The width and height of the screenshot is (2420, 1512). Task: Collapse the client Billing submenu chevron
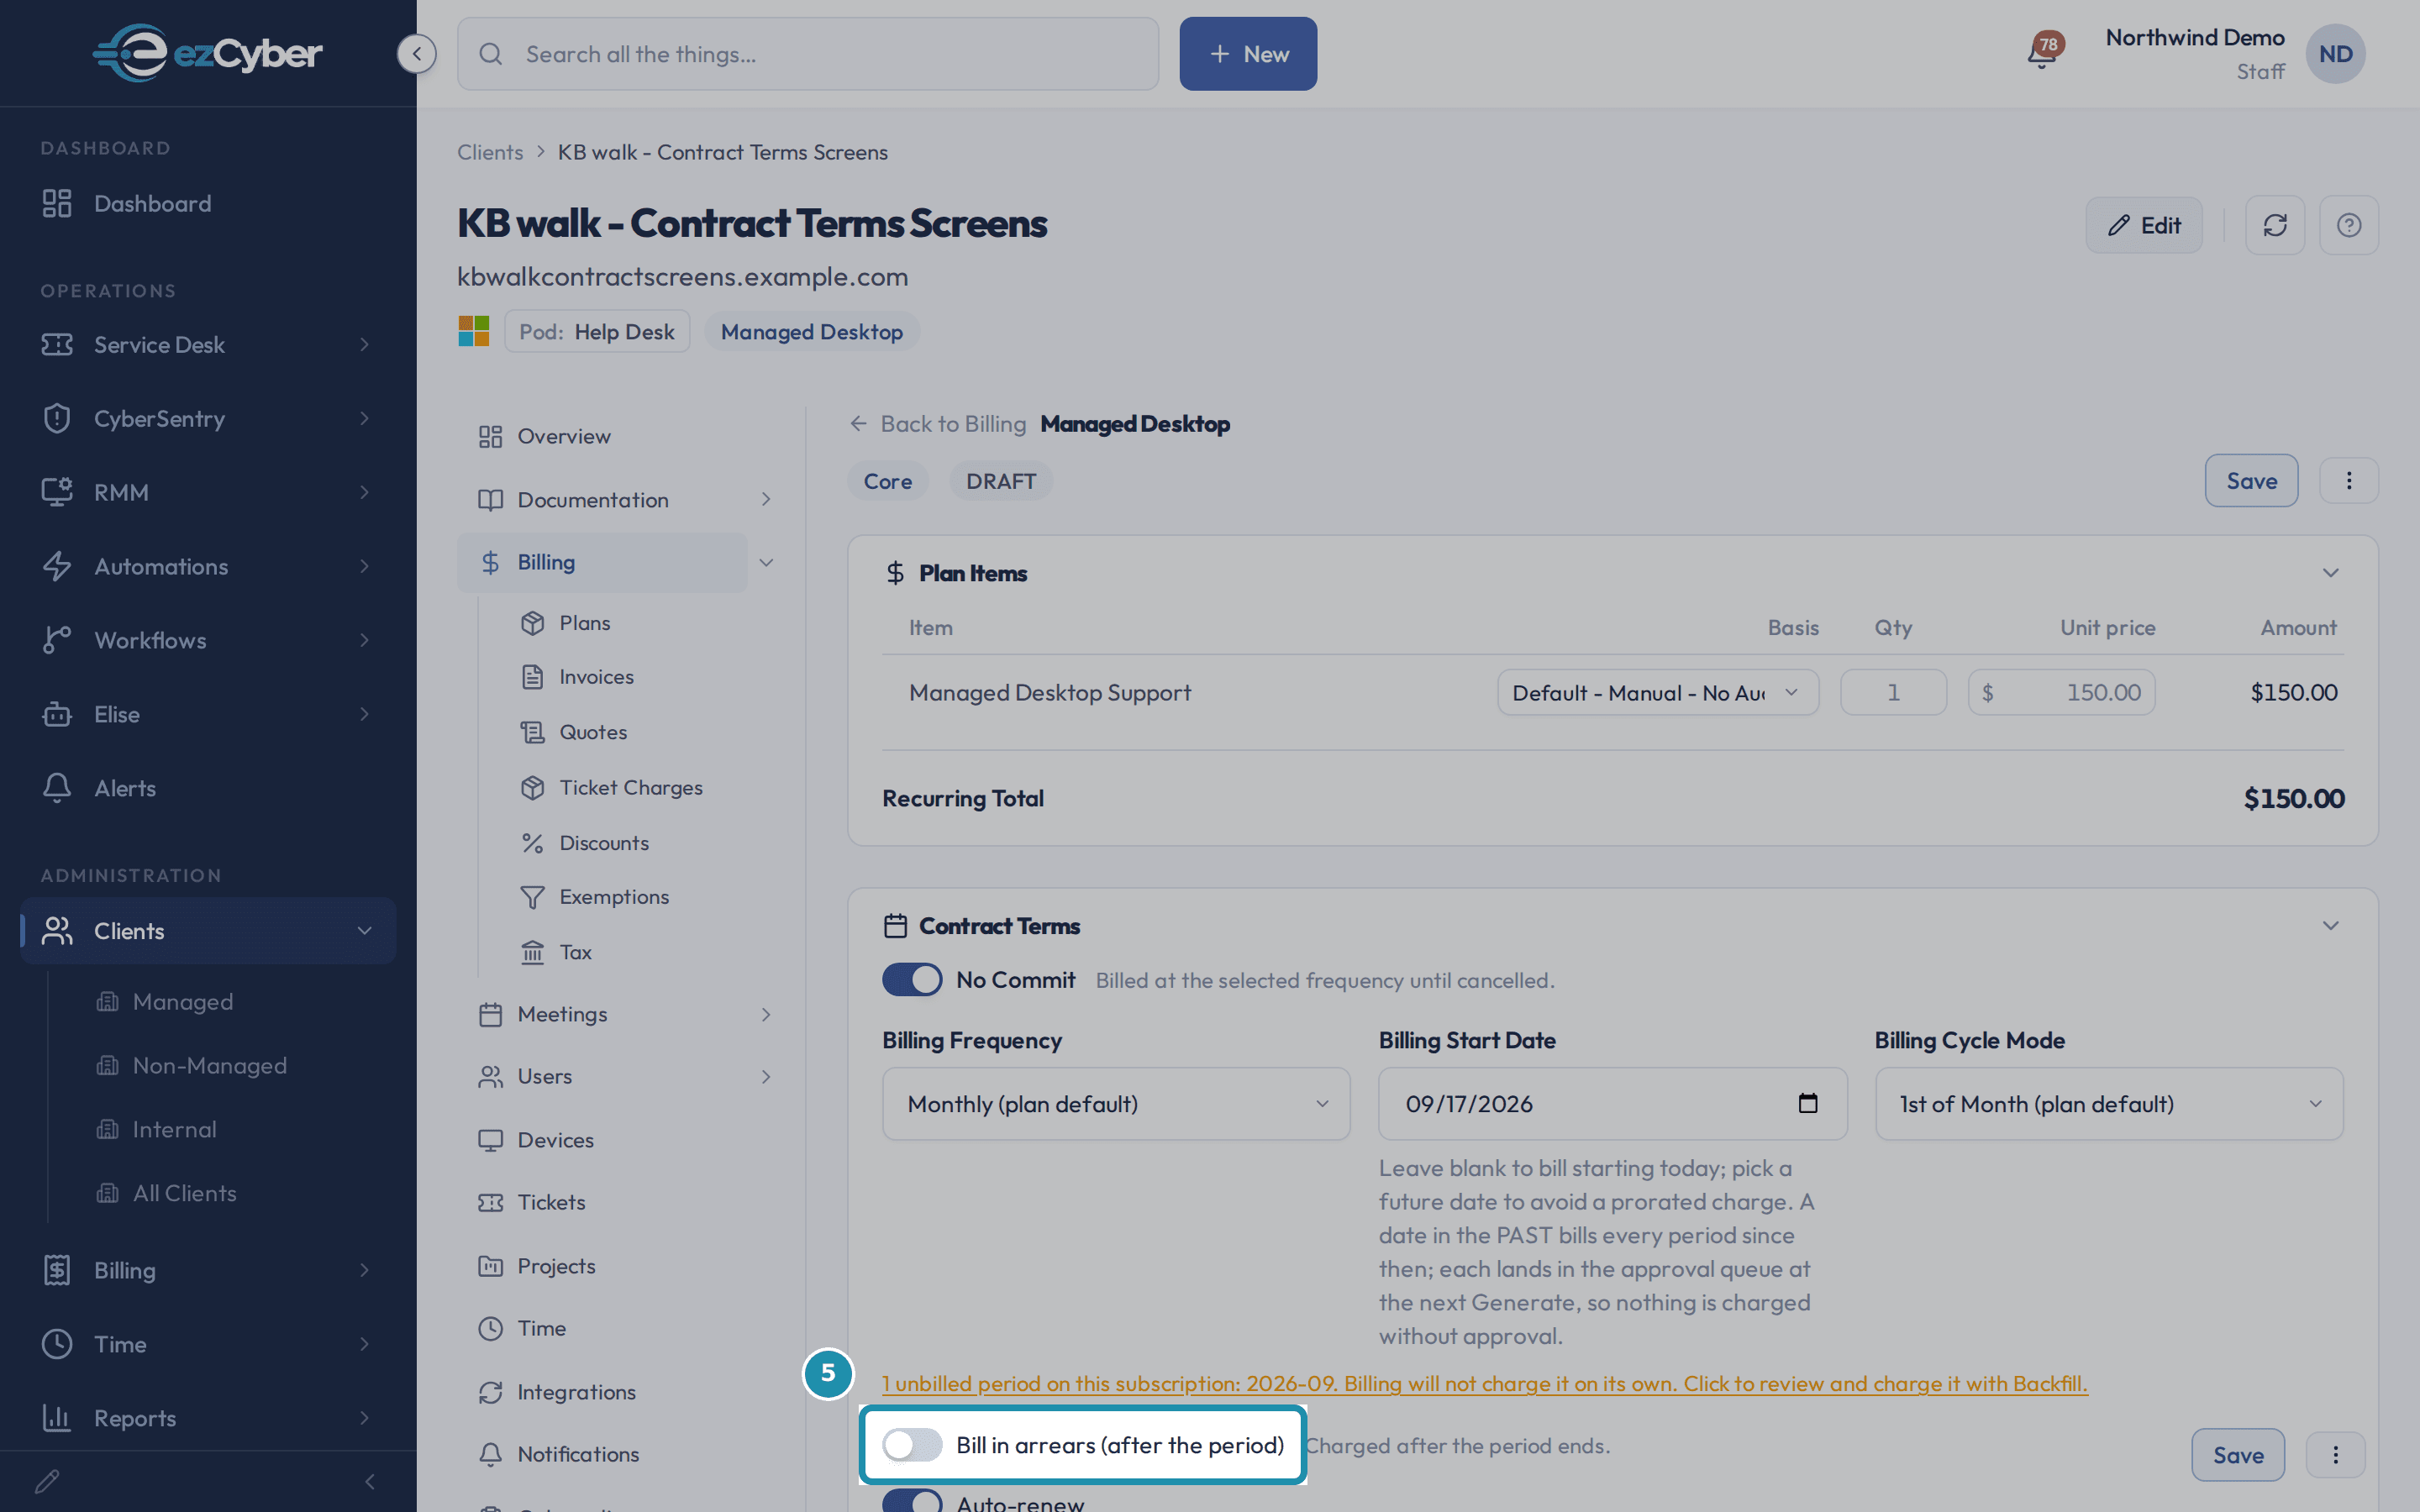click(x=766, y=562)
